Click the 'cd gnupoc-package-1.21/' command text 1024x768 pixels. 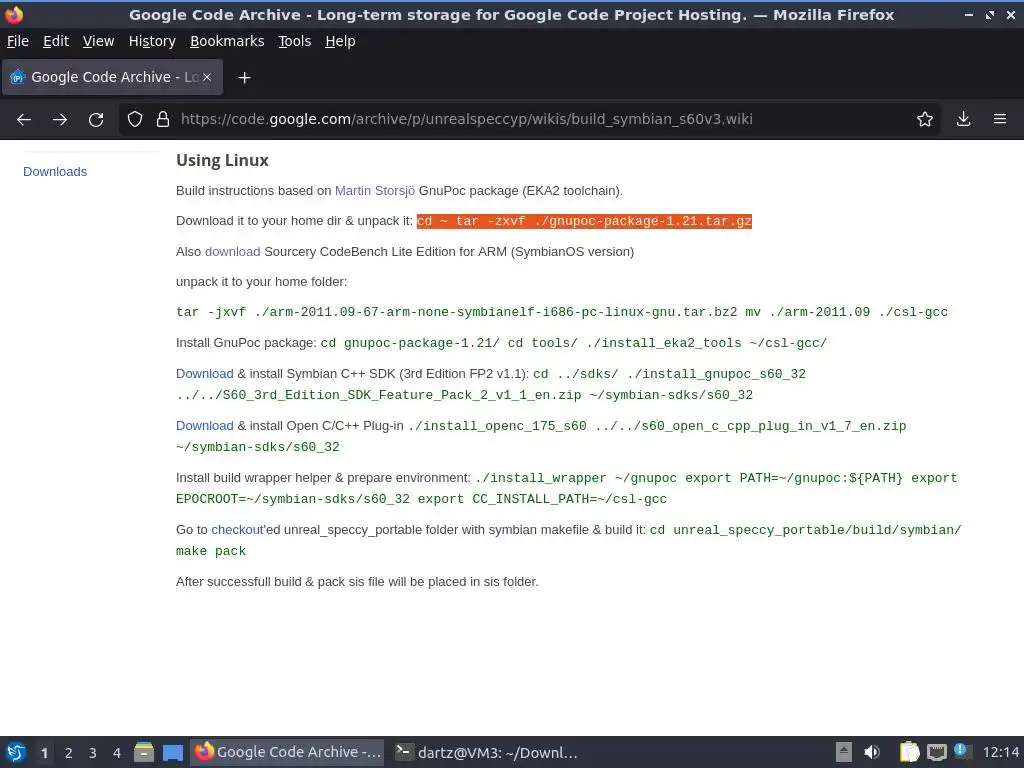coord(410,343)
